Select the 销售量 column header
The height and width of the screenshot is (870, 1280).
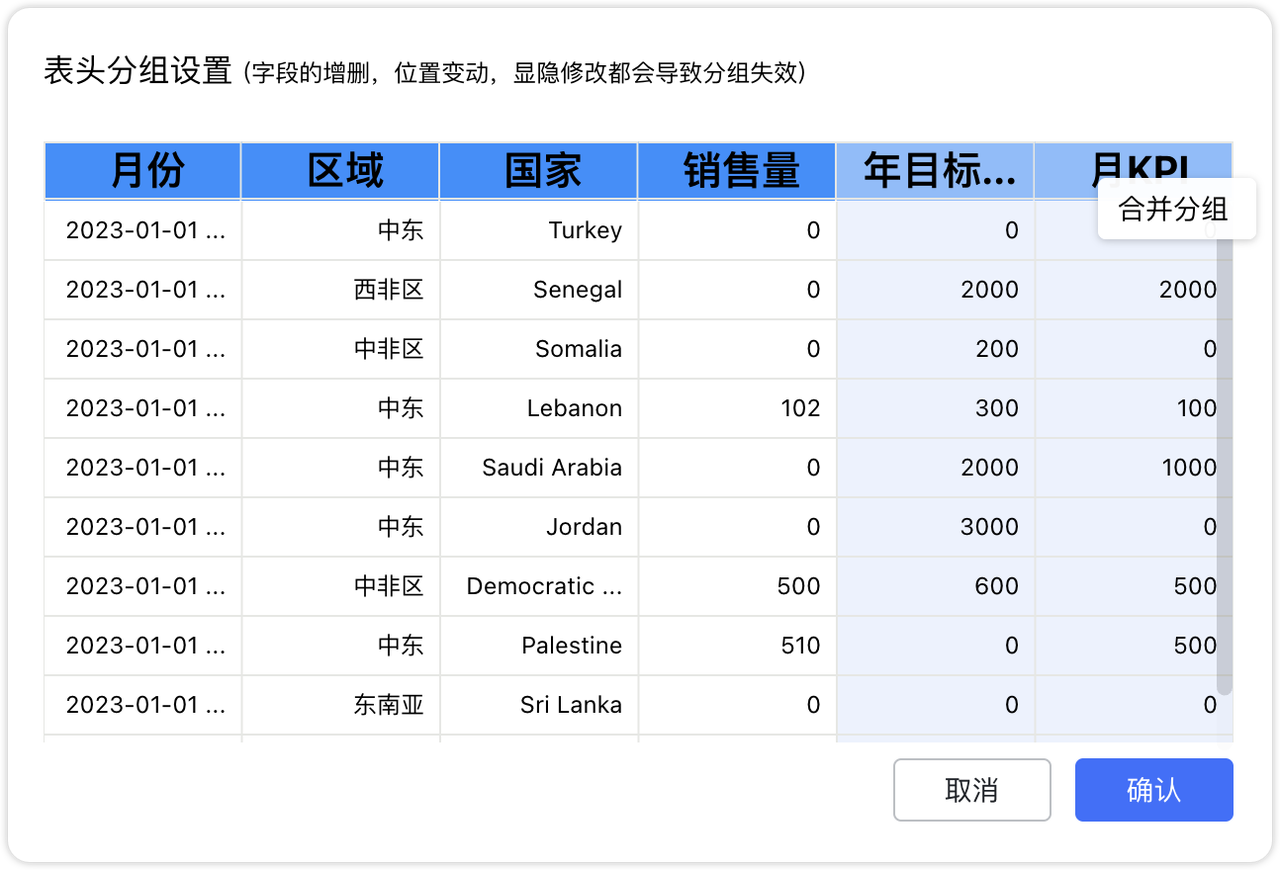737,171
